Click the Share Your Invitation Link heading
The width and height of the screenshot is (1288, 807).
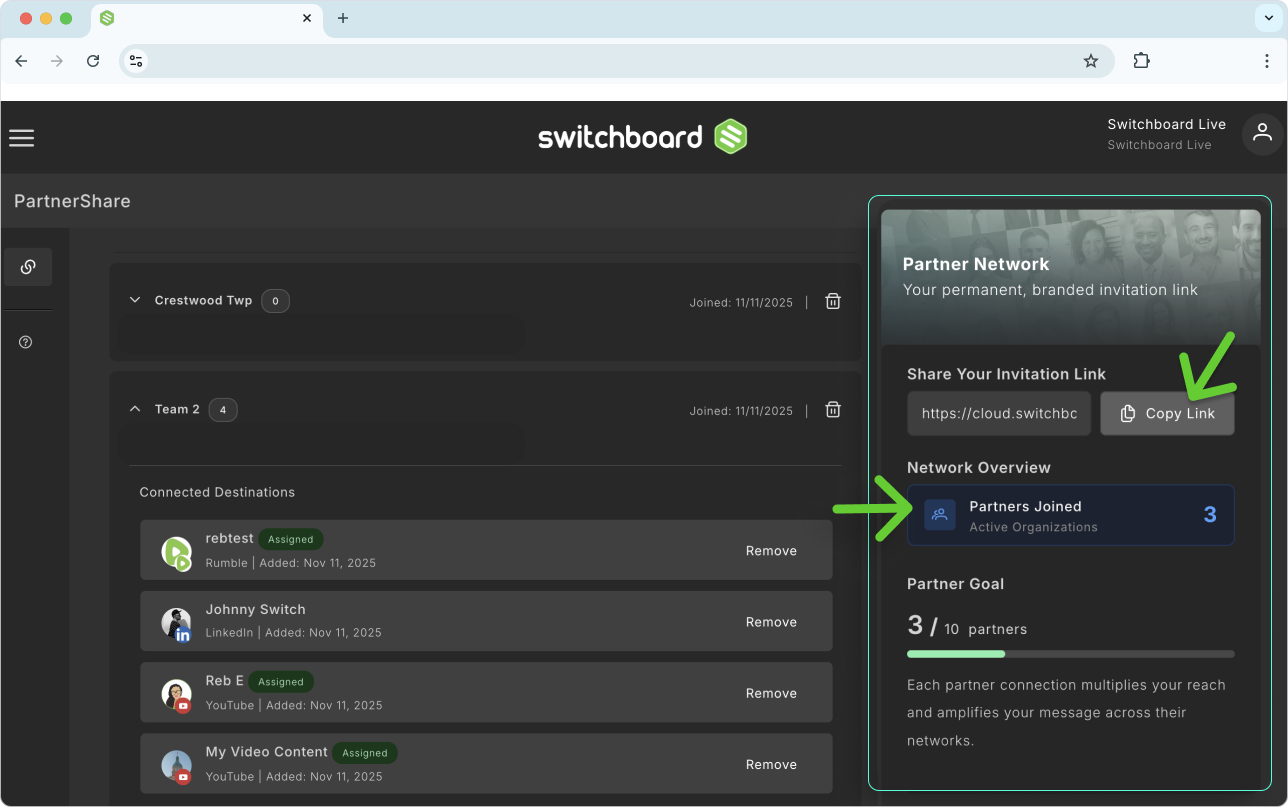coord(1006,374)
